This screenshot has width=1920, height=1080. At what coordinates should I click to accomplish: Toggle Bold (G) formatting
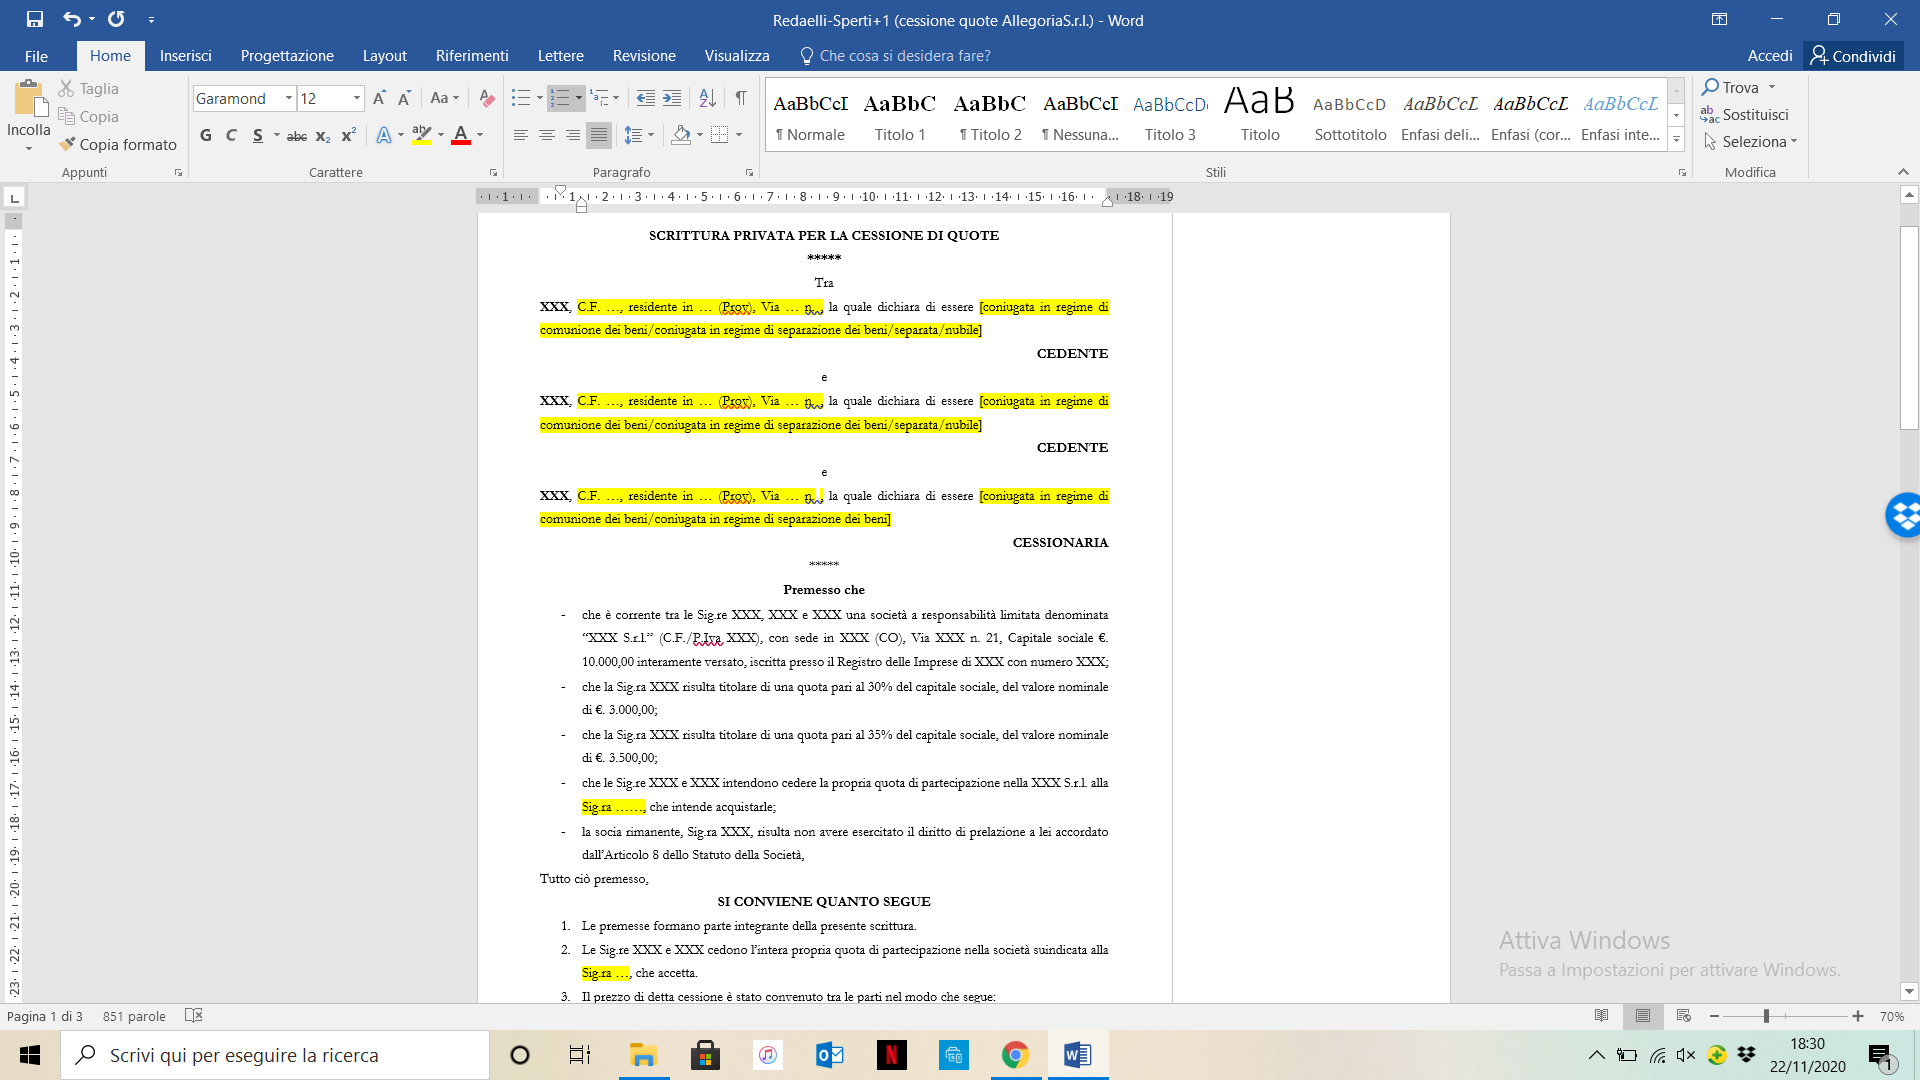point(206,135)
